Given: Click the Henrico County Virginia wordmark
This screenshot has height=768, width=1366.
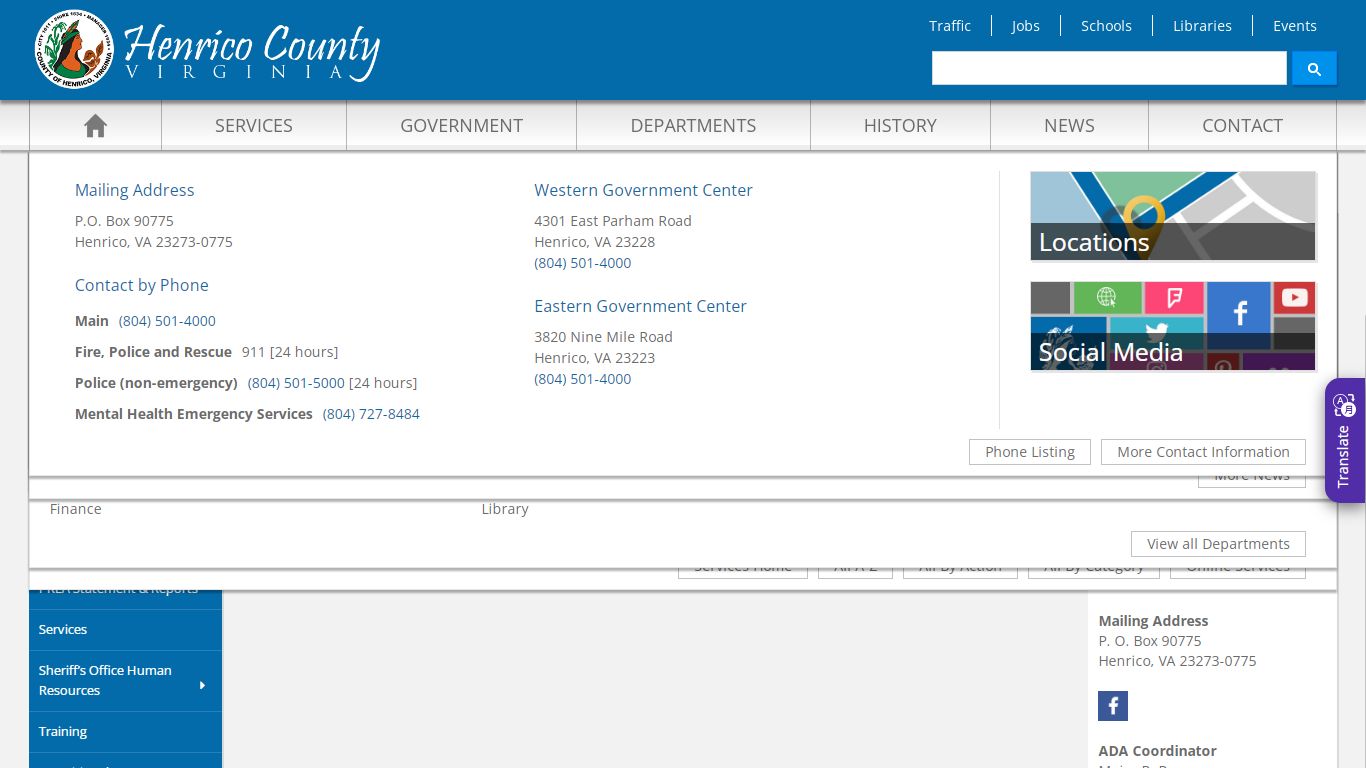Looking at the screenshot, I should point(251,52).
